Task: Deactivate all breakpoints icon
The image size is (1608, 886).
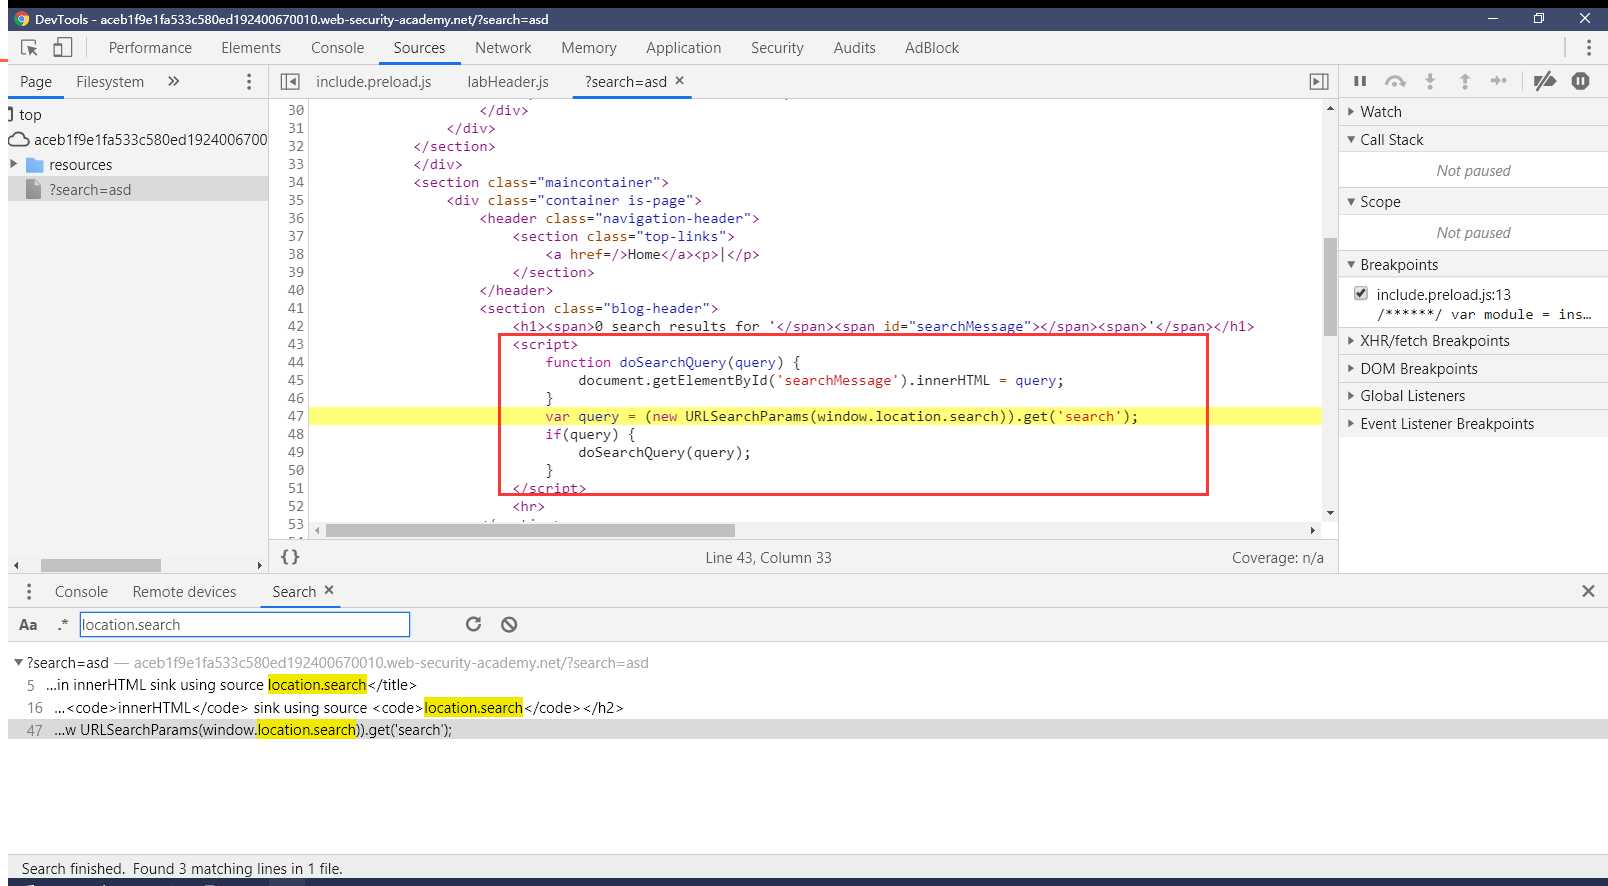Action: pyautogui.click(x=1545, y=81)
